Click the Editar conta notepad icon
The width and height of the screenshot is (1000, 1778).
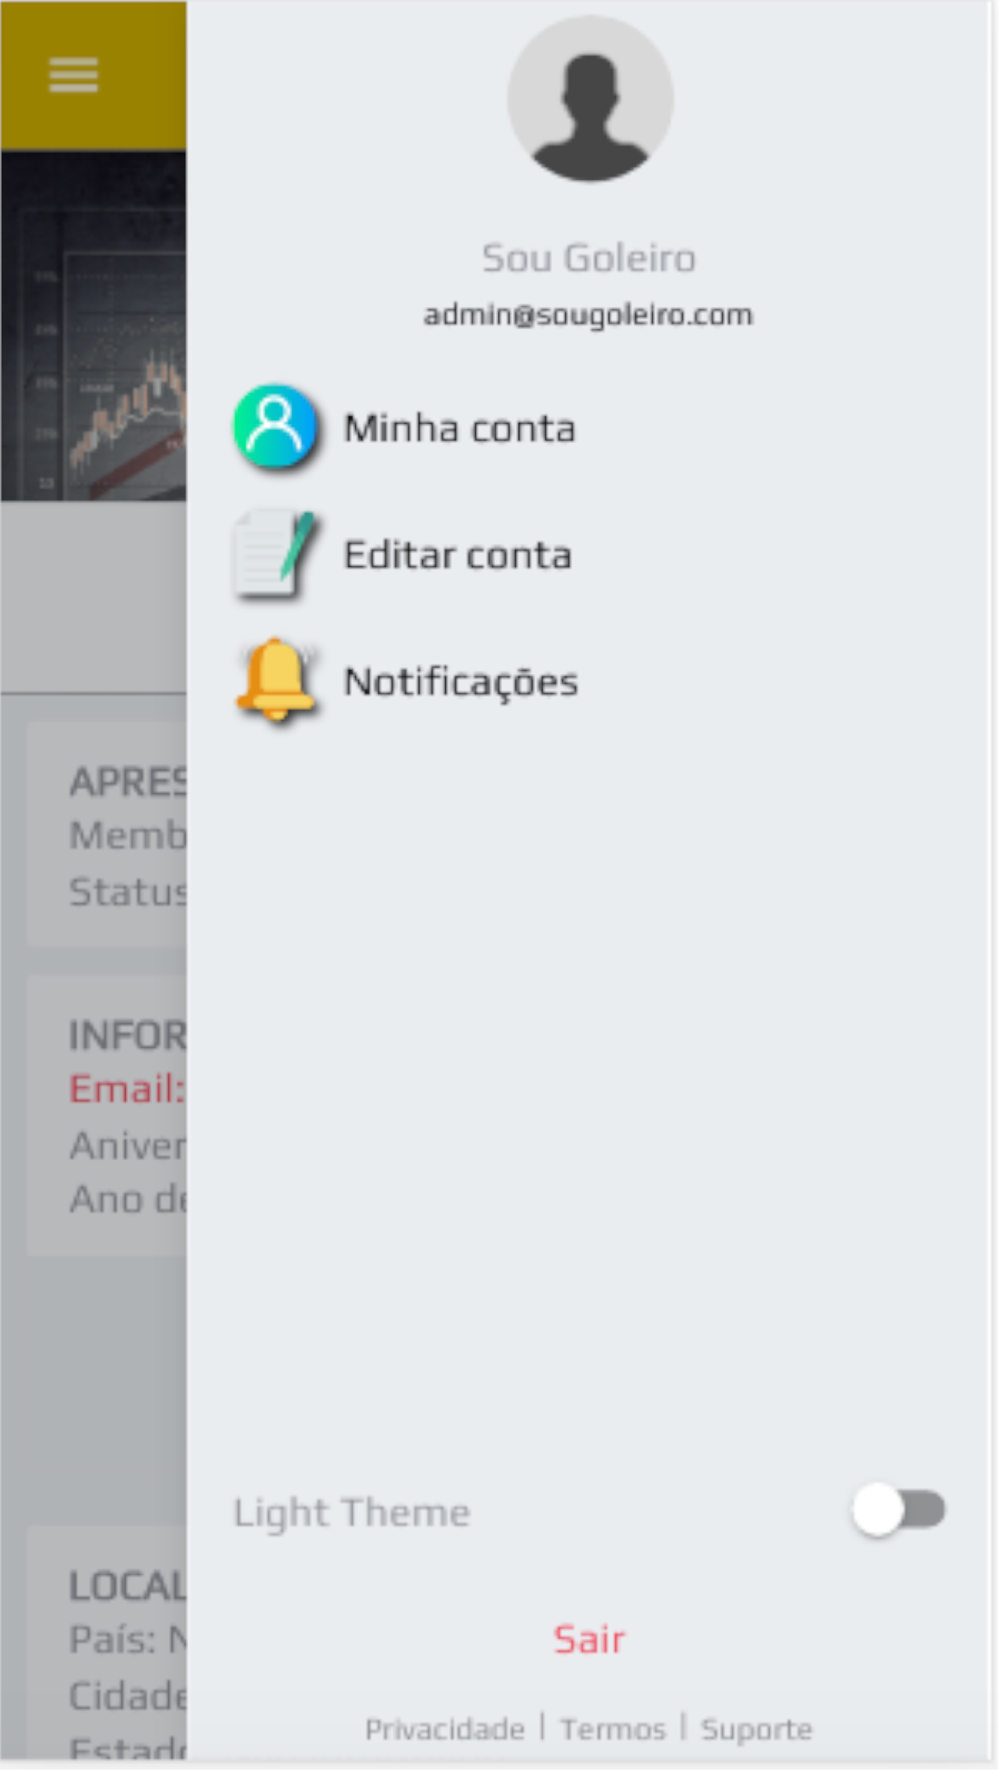coord(275,554)
